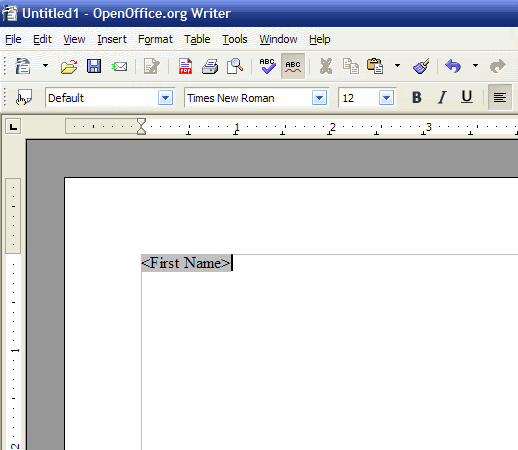Toggle Underline formatting
The height and width of the screenshot is (450, 518).
tap(467, 98)
